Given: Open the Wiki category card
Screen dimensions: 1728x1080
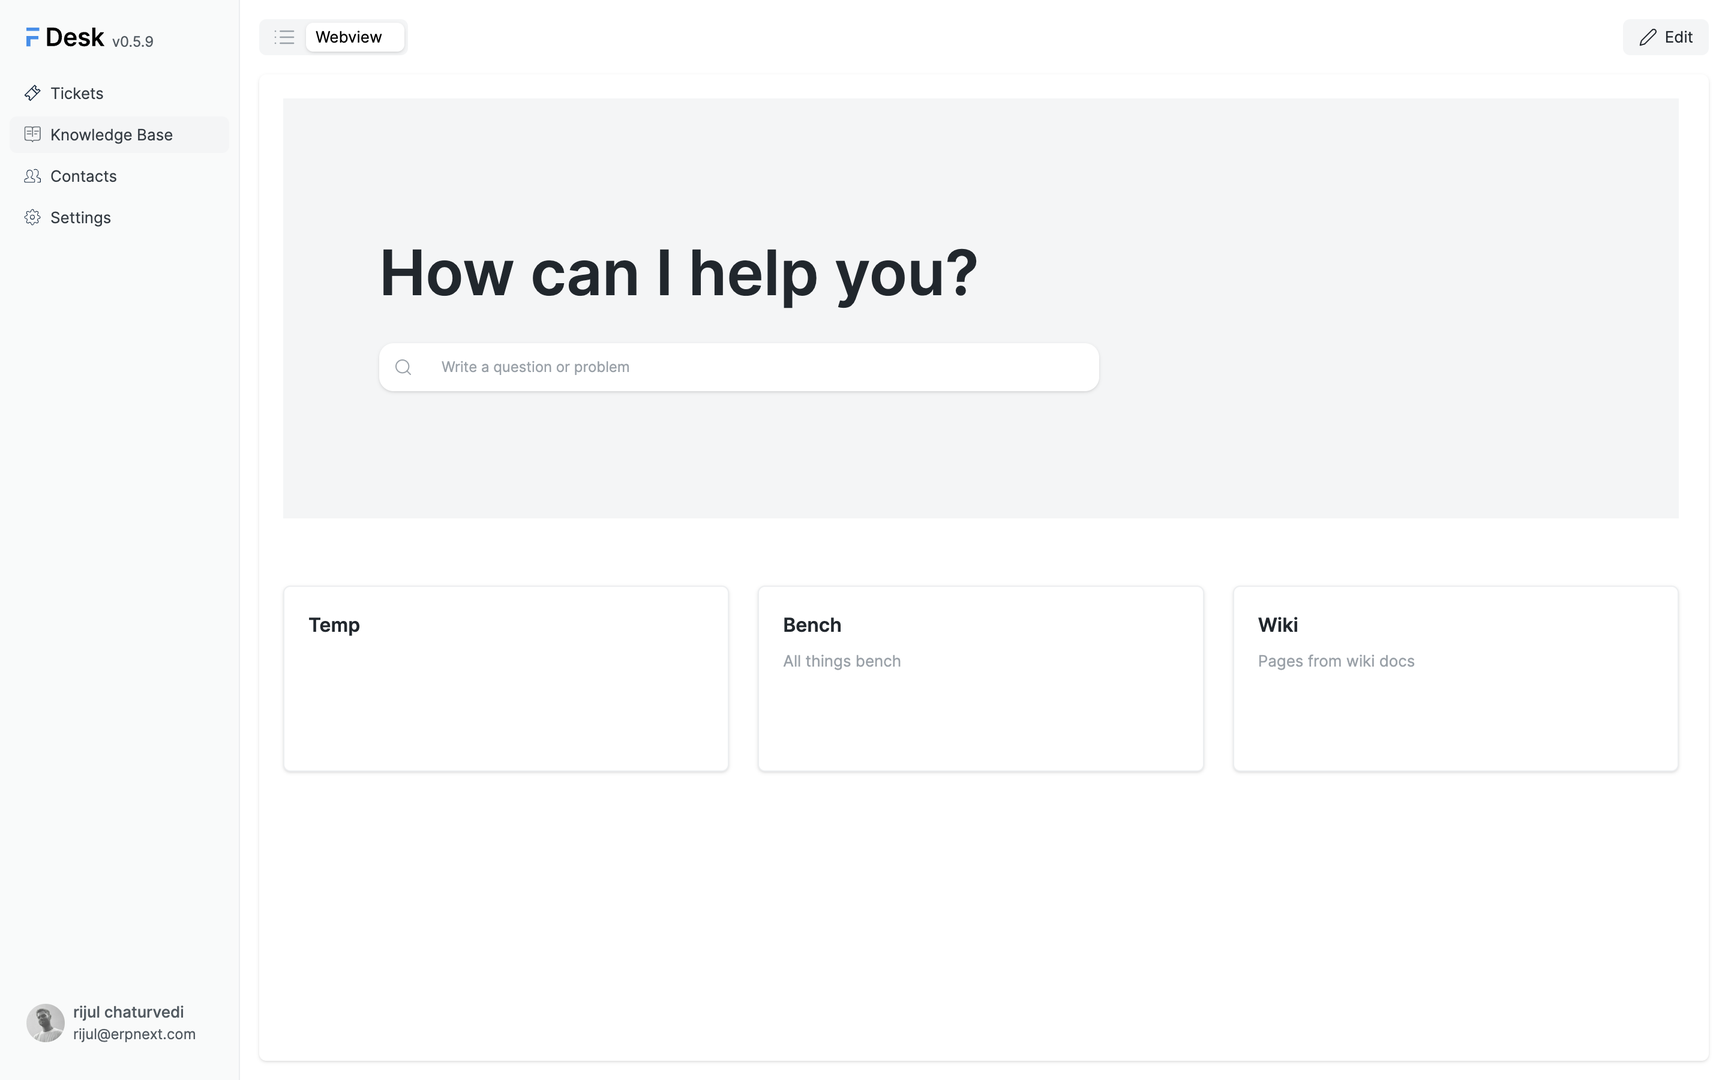Looking at the screenshot, I should [1455, 678].
